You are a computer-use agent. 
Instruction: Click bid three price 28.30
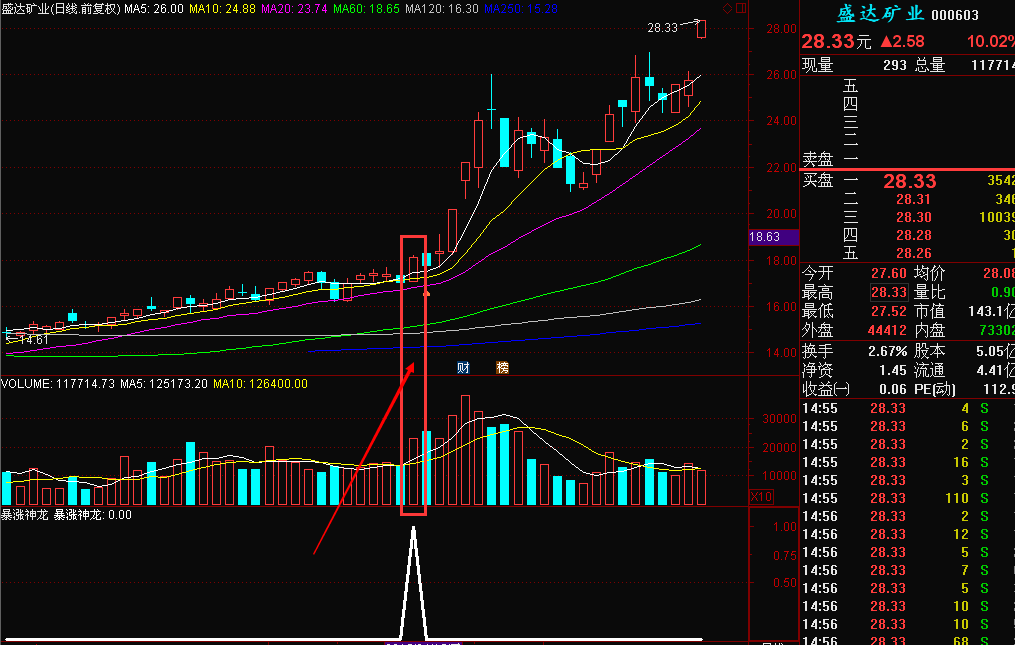click(x=913, y=218)
